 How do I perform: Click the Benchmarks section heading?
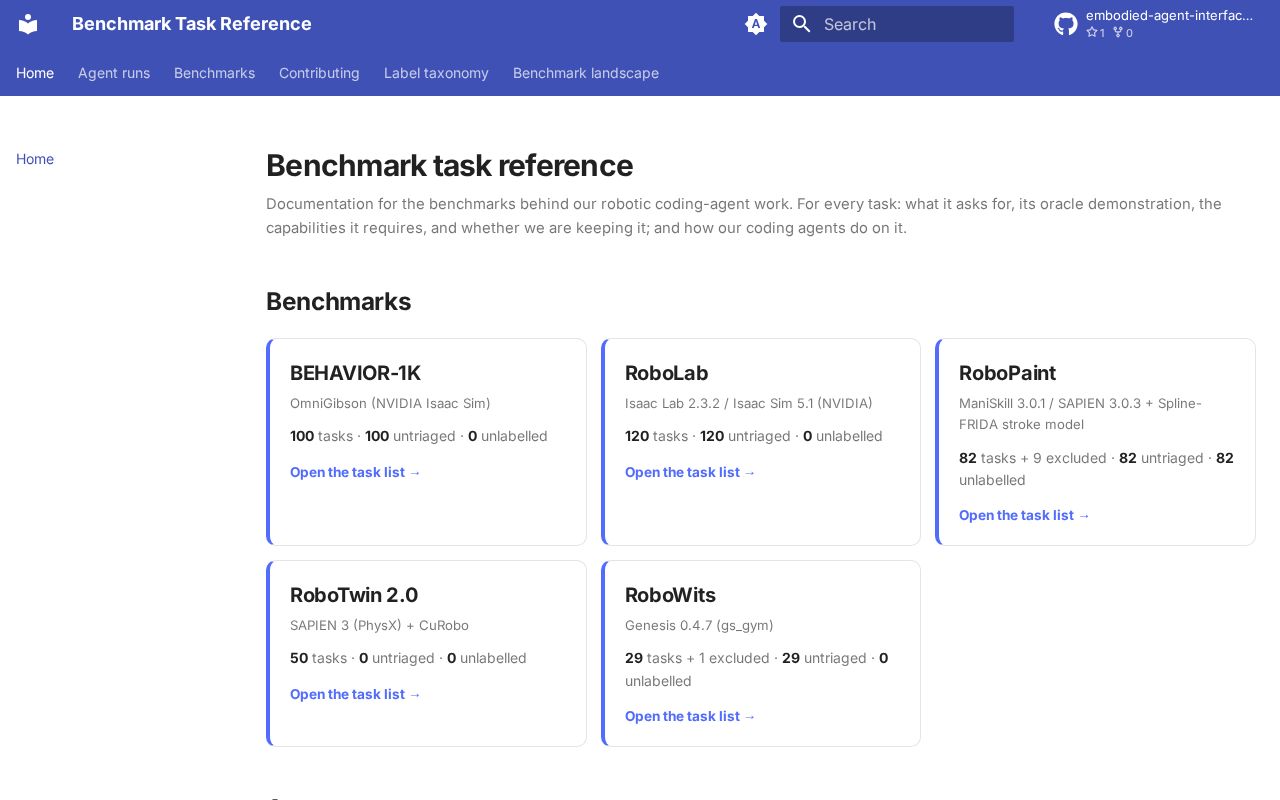coord(338,302)
